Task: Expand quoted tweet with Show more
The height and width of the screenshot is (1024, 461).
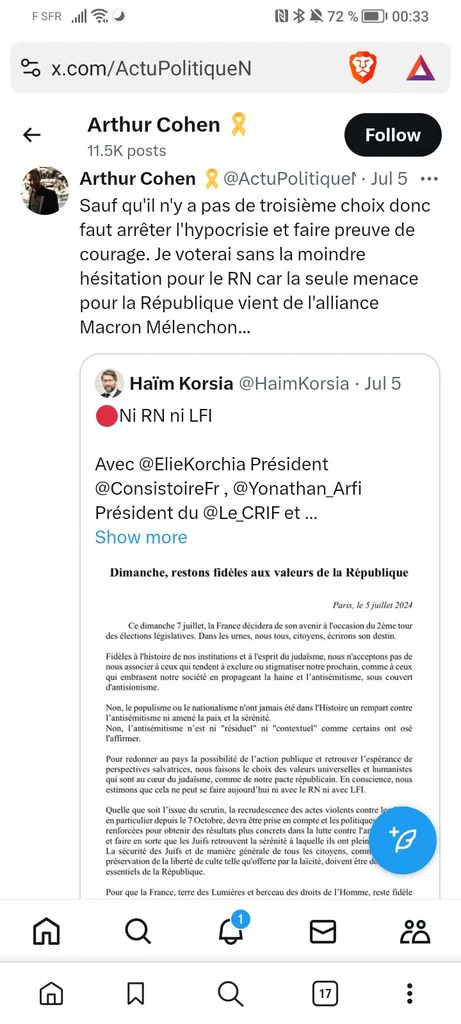Action: 141,537
